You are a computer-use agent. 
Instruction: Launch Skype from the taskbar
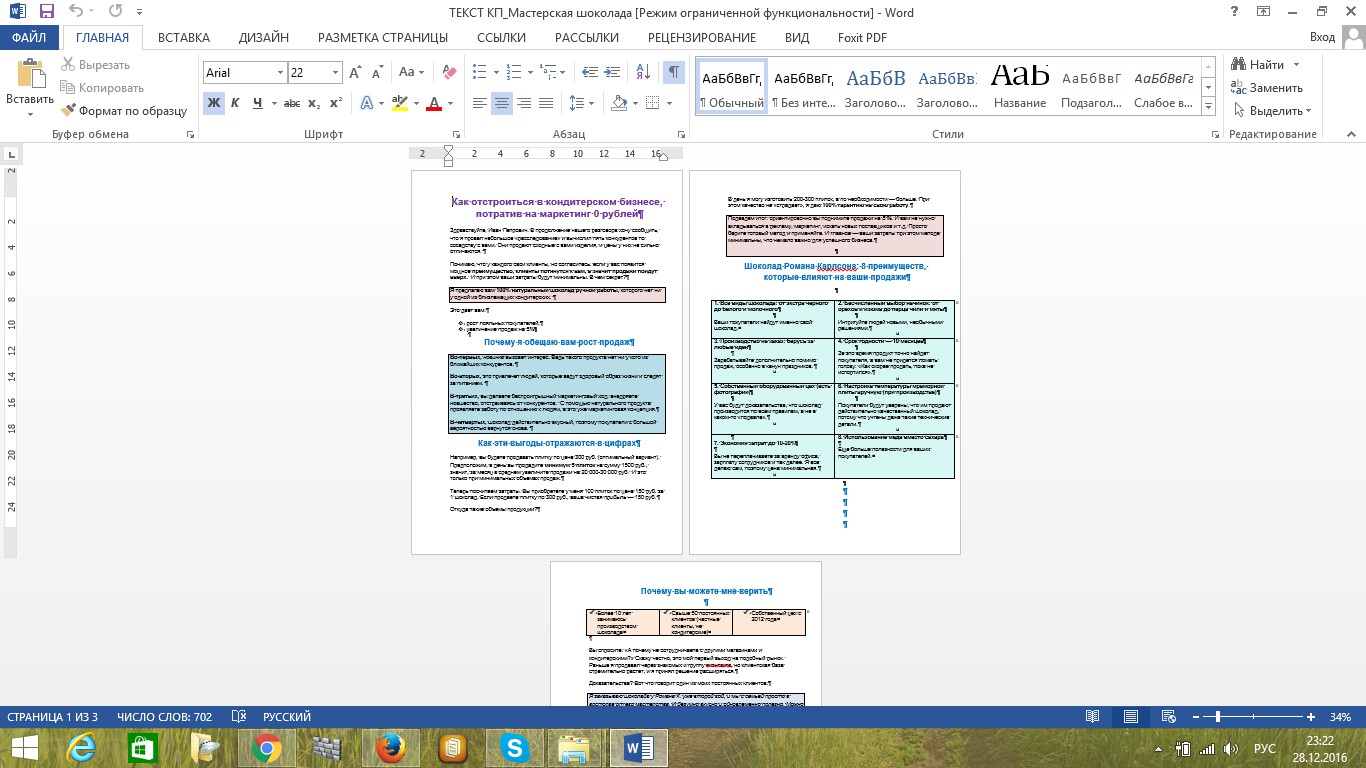click(x=515, y=747)
